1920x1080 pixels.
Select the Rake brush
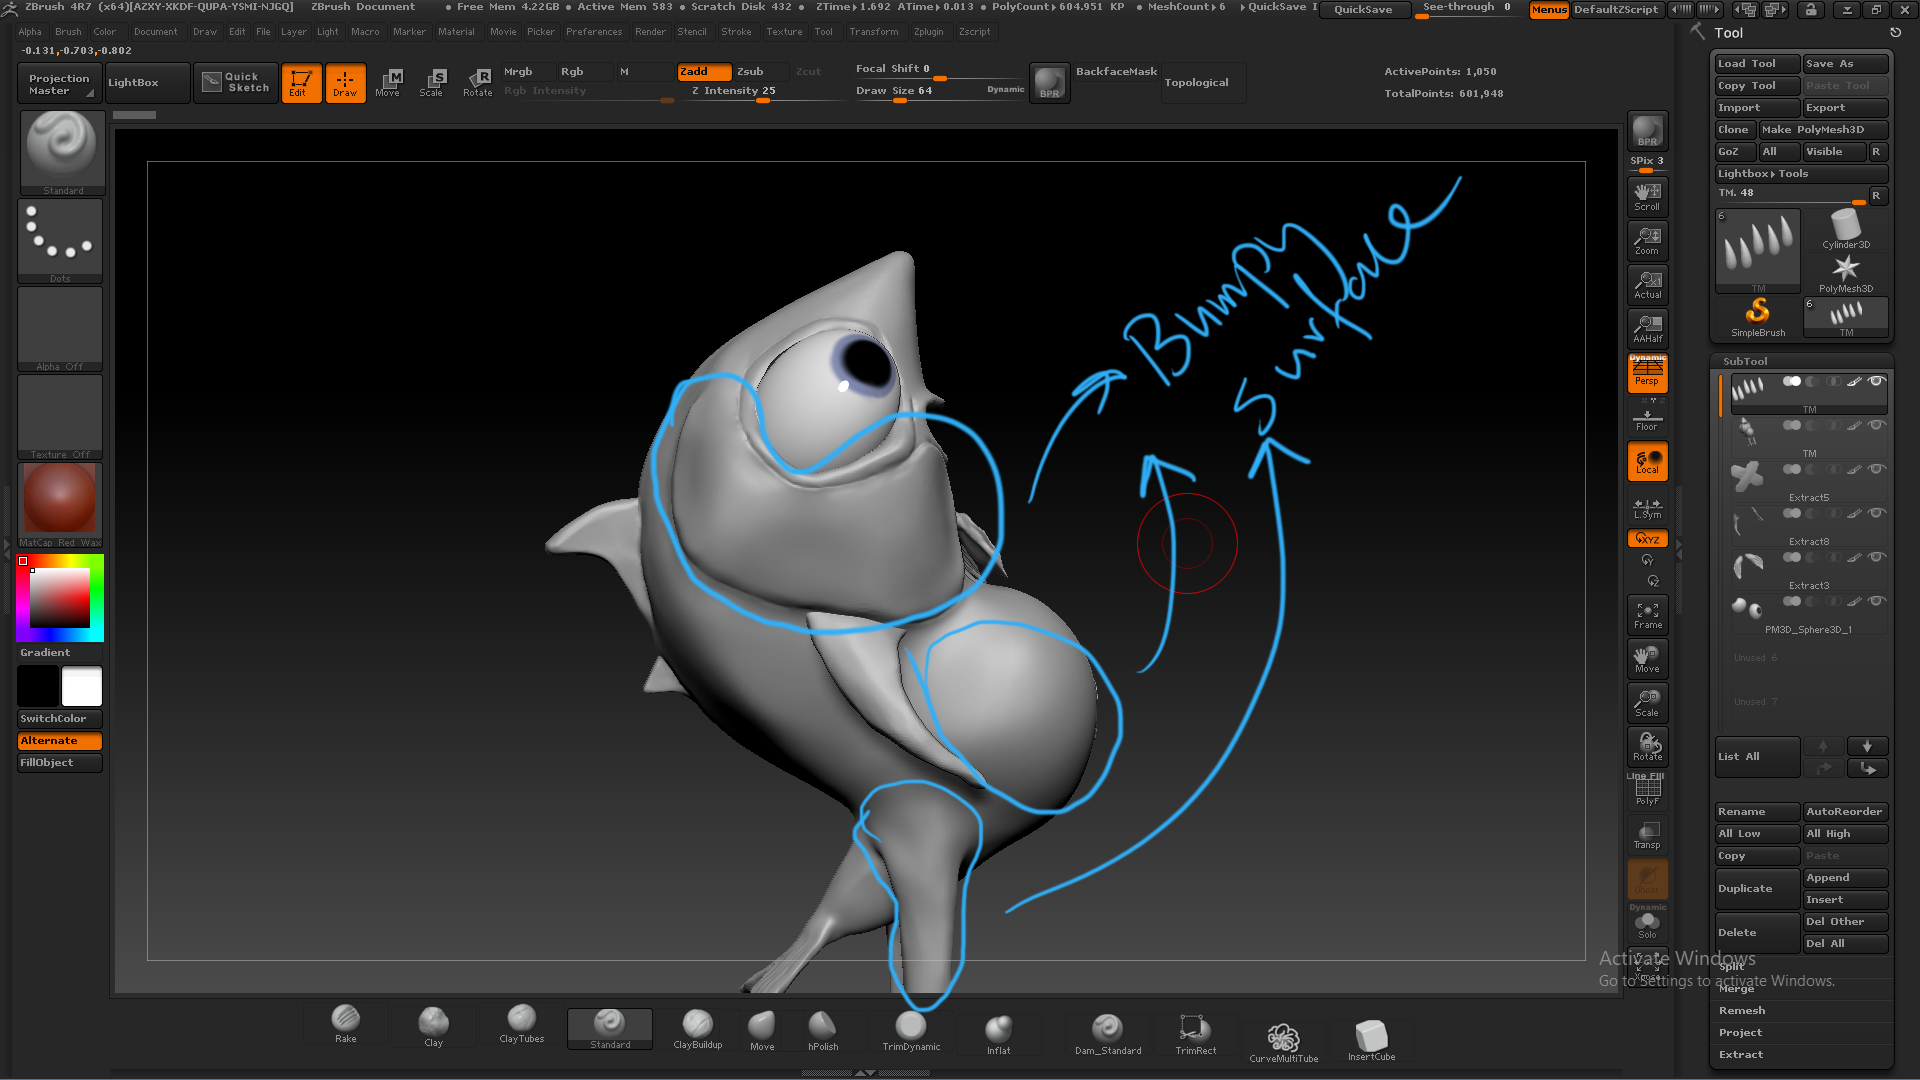(x=345, y=1024)
